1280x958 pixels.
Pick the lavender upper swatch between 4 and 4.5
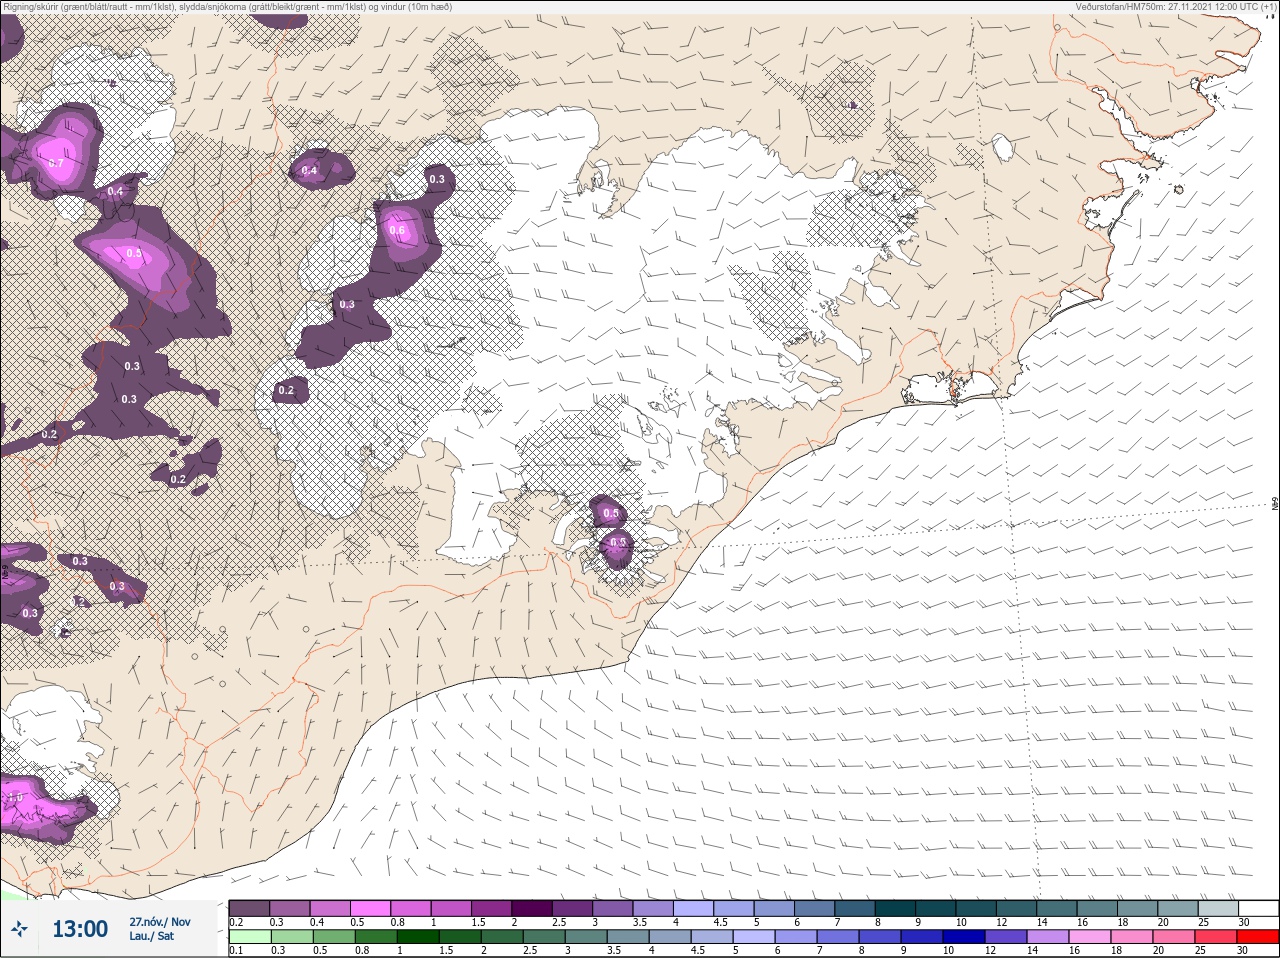[693, 908]
